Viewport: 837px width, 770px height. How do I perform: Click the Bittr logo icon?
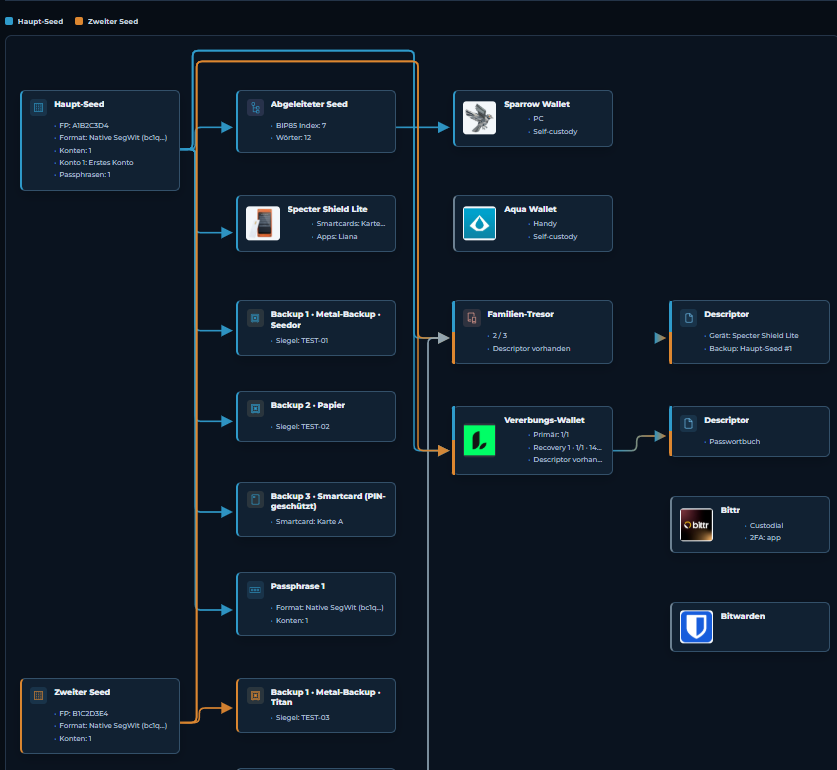pyautogui.click(x=696, y=524)
